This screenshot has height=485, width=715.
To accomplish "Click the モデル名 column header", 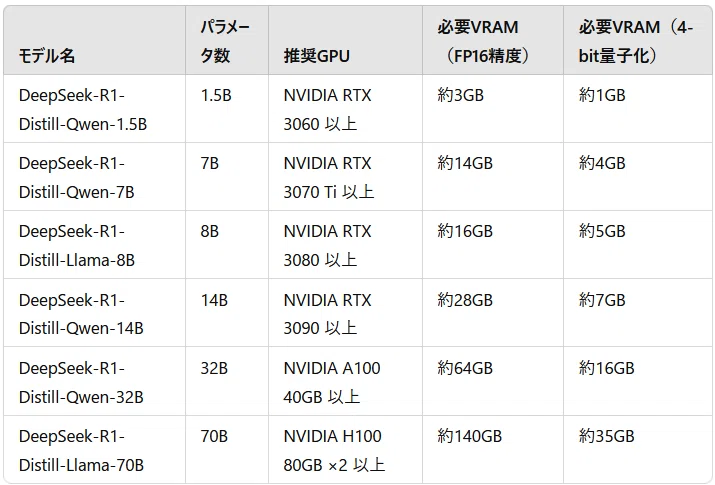I will [47, 56].
